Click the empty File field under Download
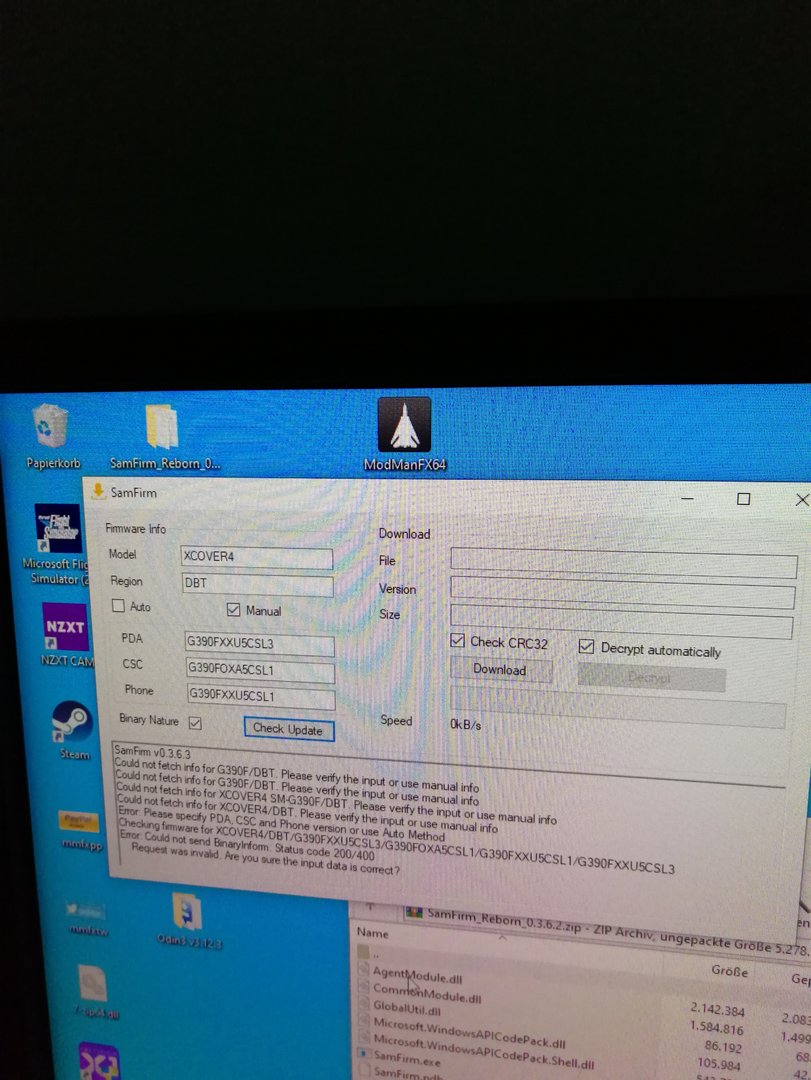 [624, 562]
